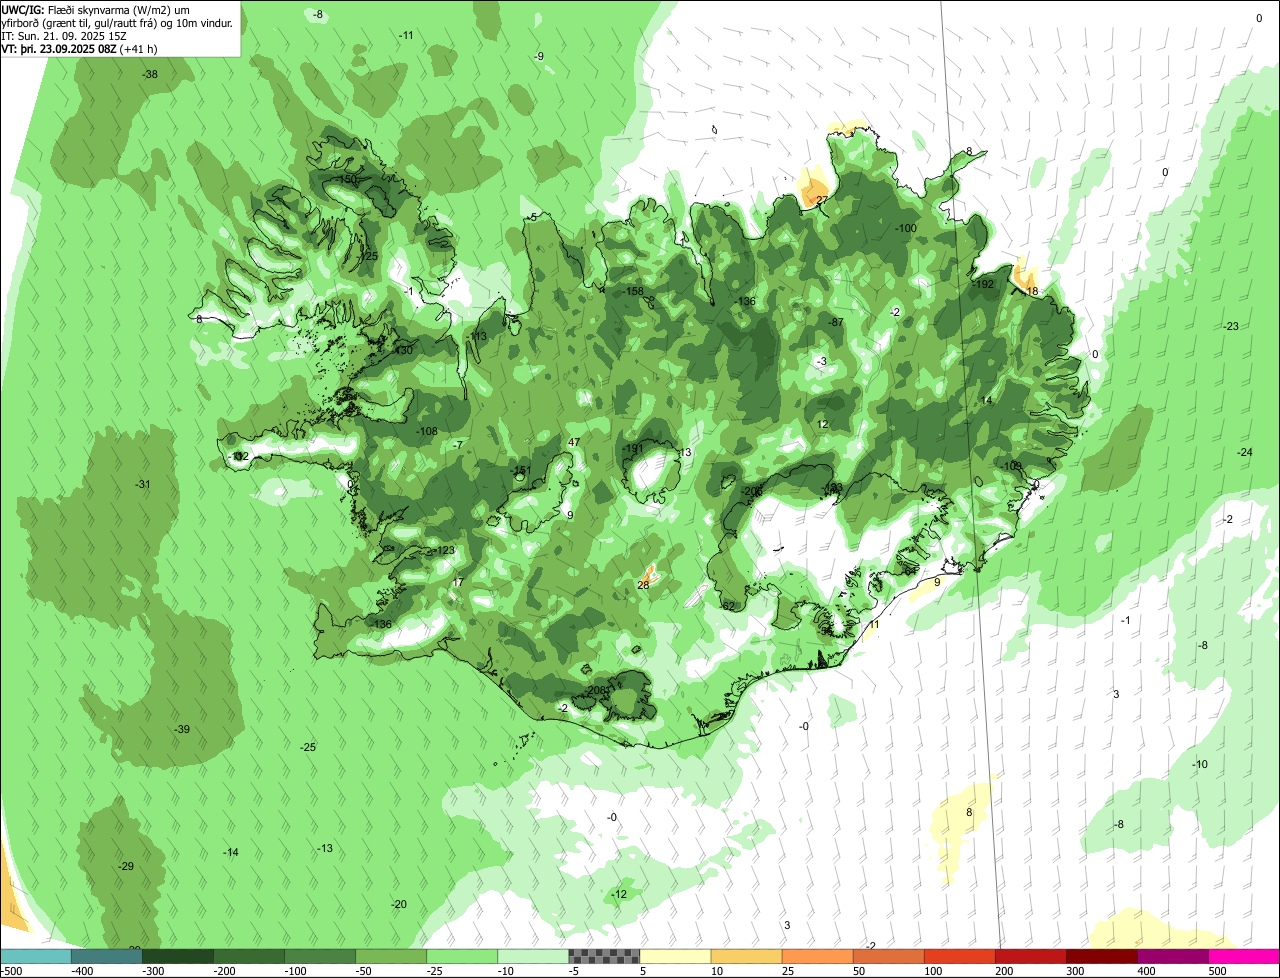Click the '-12' value on the map
The width and height of the screenshot is (1280, 978).
point(620,895)
